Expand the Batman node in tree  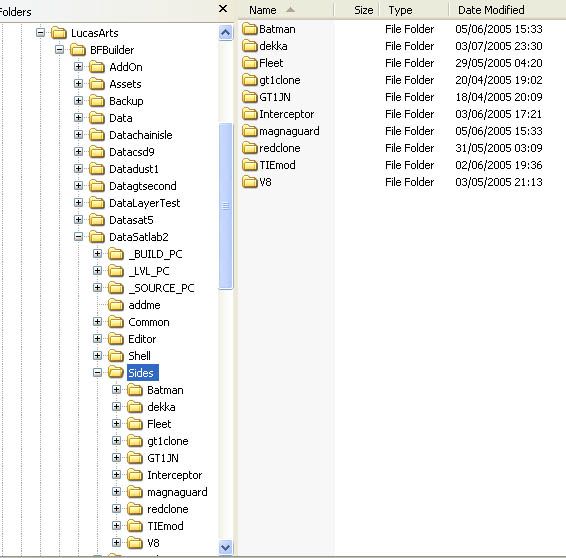[x=116, y=390]
